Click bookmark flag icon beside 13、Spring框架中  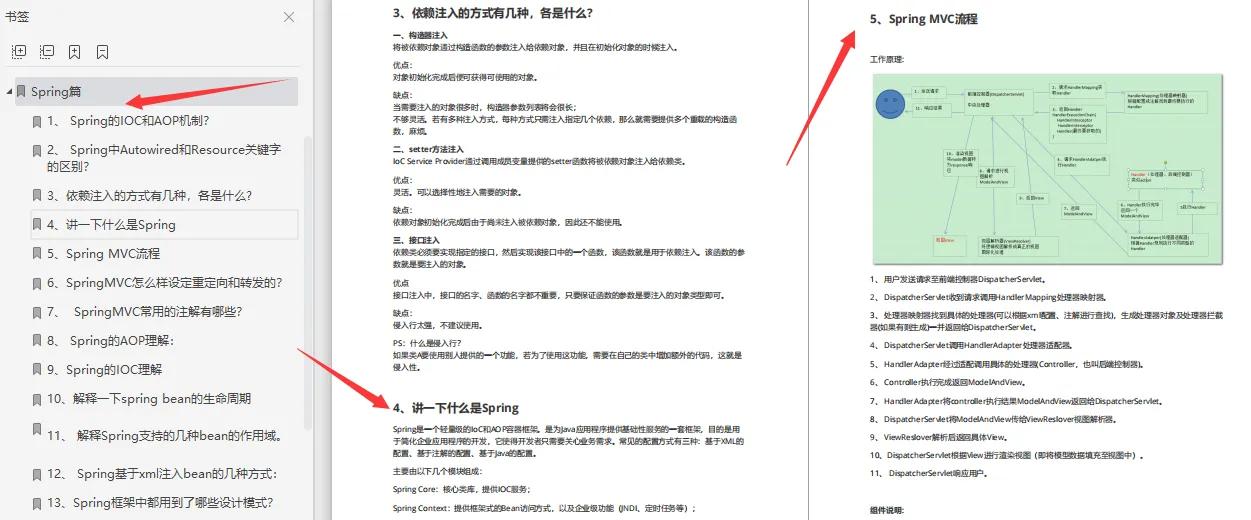point(37,503)
